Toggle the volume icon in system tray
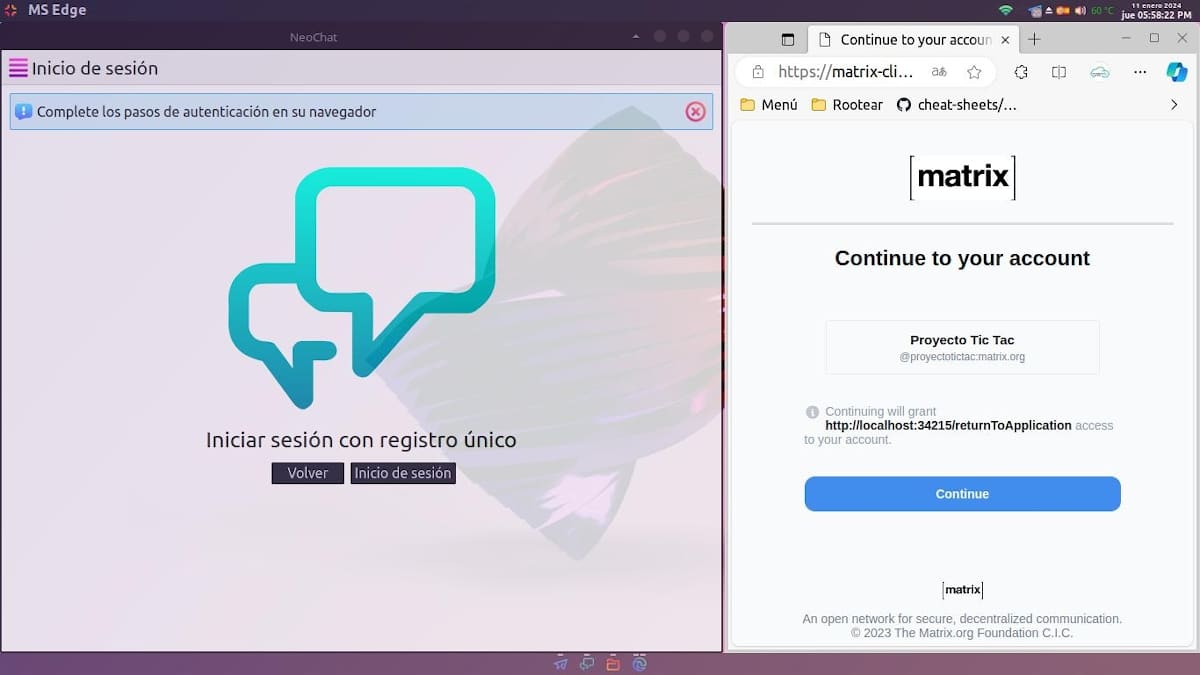This screenshot has height=675, width=1200. (x=1078, y=10)
